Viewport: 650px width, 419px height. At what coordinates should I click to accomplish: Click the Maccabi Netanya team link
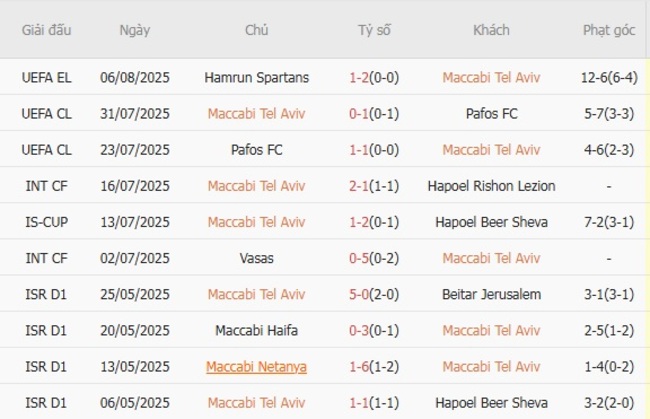pyautogui.click(x=256, y=366)
